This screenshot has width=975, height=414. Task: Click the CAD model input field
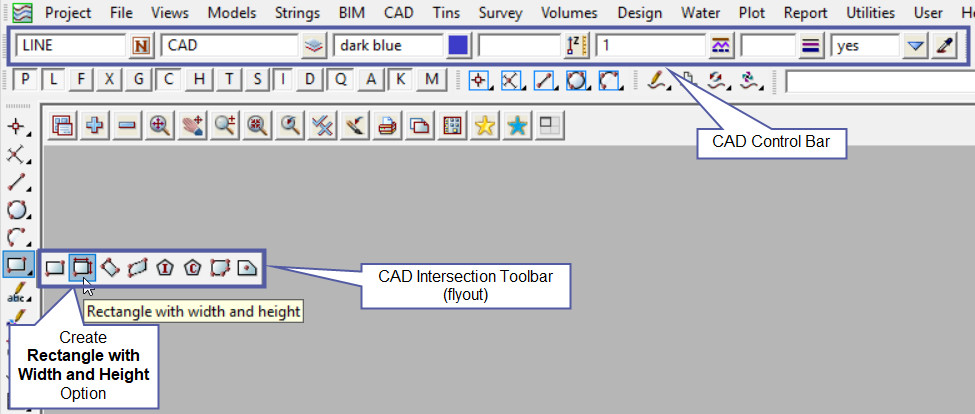[229, 46]
